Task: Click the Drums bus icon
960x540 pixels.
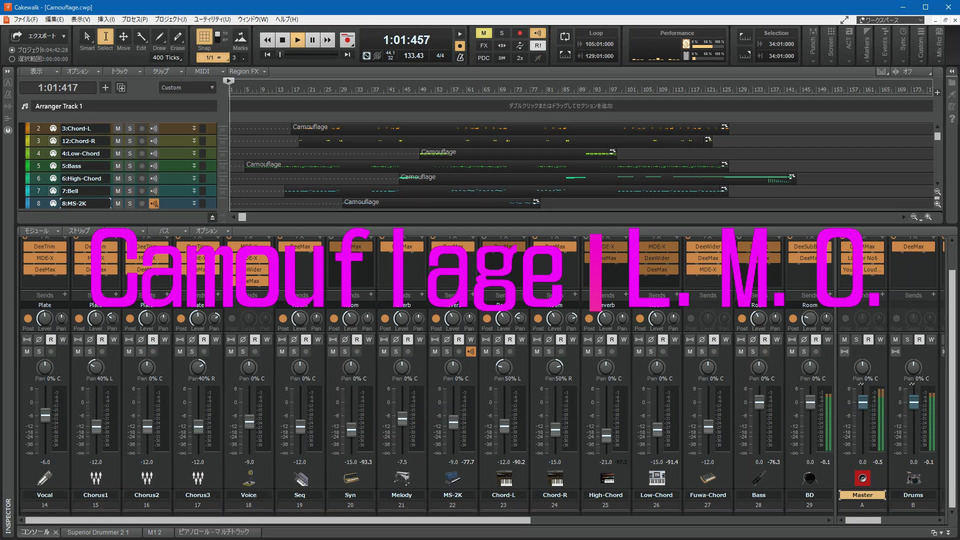Action: coord(913,478)
